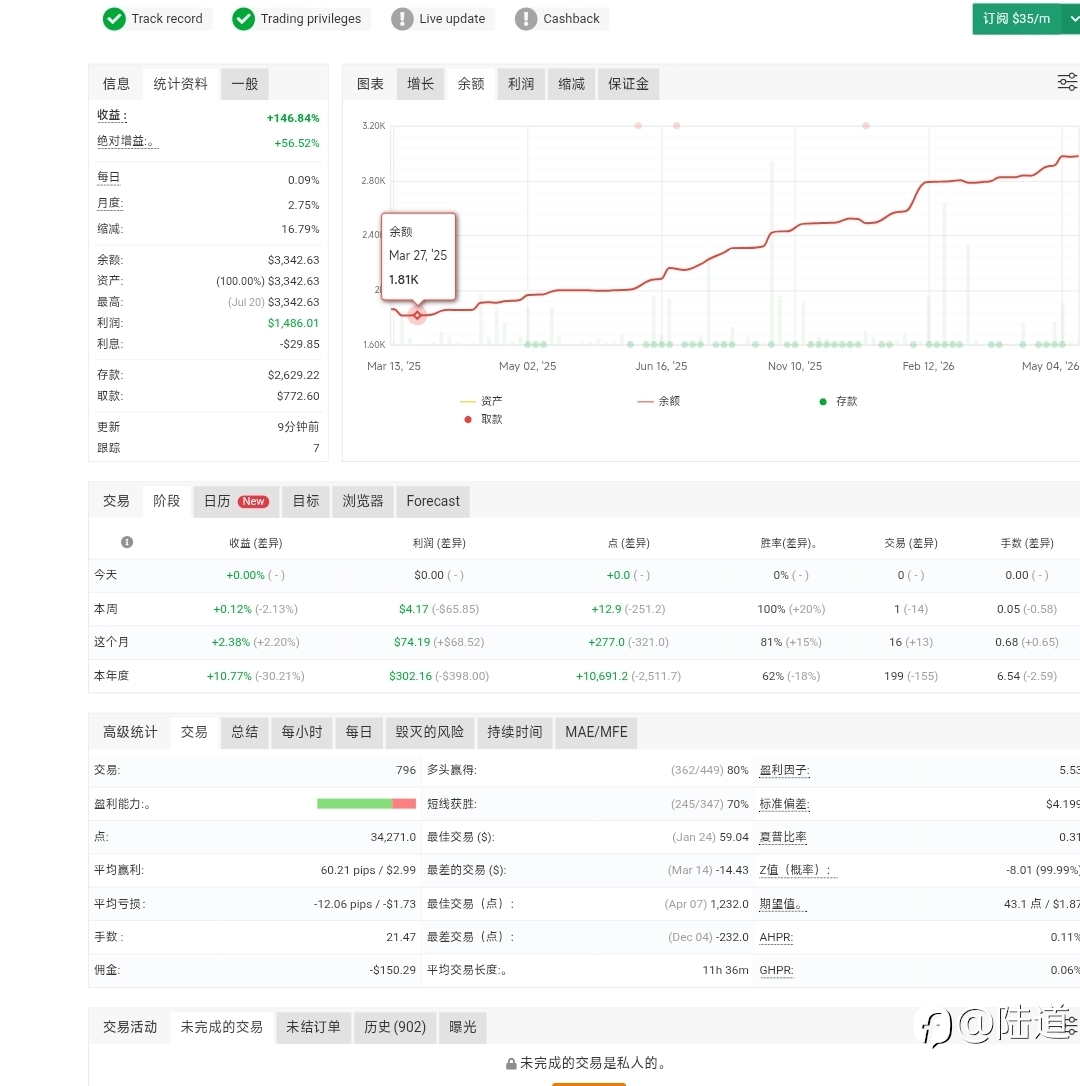Click the 盈利能力 green-red bar

click(366, 803)
